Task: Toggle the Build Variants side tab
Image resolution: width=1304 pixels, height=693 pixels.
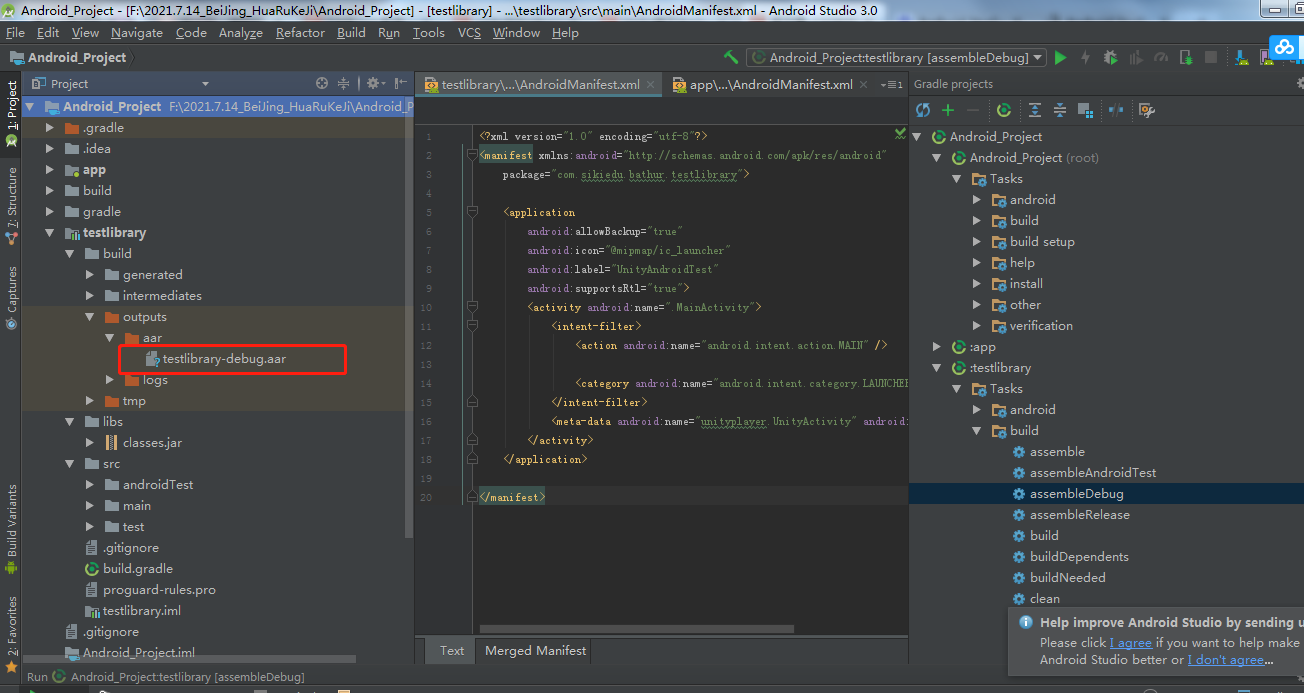Action: click(x=11, y=528)
